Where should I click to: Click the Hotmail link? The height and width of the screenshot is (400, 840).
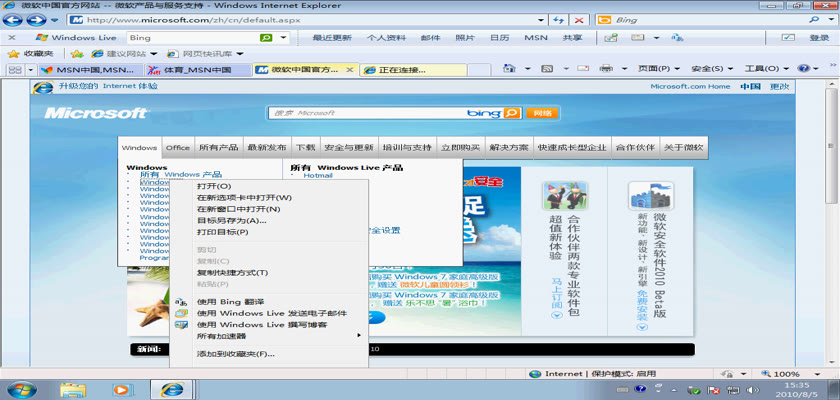pos(318,175)
